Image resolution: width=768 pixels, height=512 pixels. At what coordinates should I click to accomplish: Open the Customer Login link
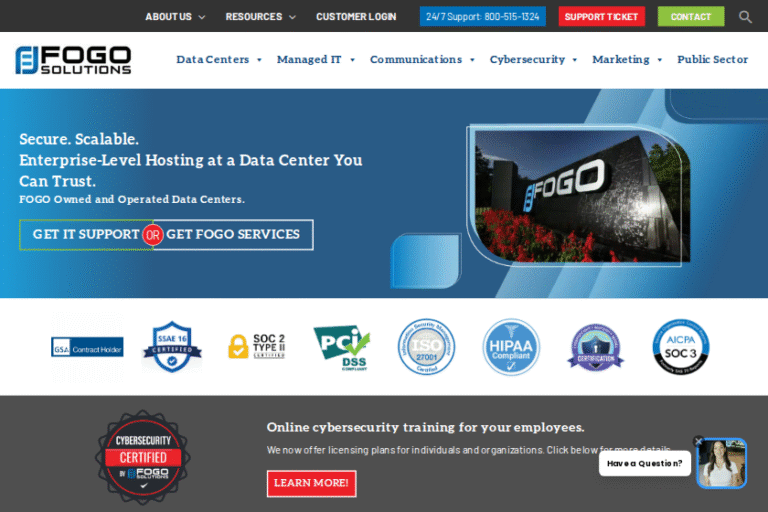click(x=356, y=17)
